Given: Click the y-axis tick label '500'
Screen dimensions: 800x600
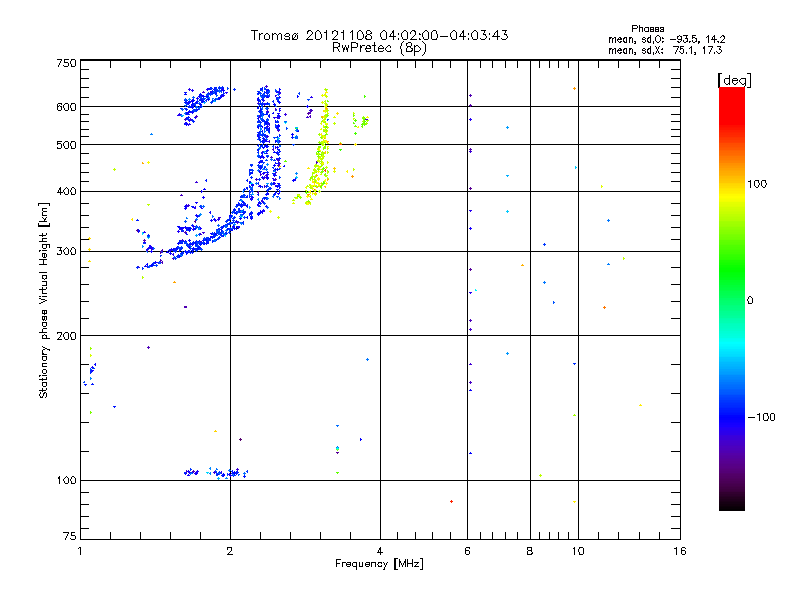Looking at the screenshot, I should [x=66, y=145].
